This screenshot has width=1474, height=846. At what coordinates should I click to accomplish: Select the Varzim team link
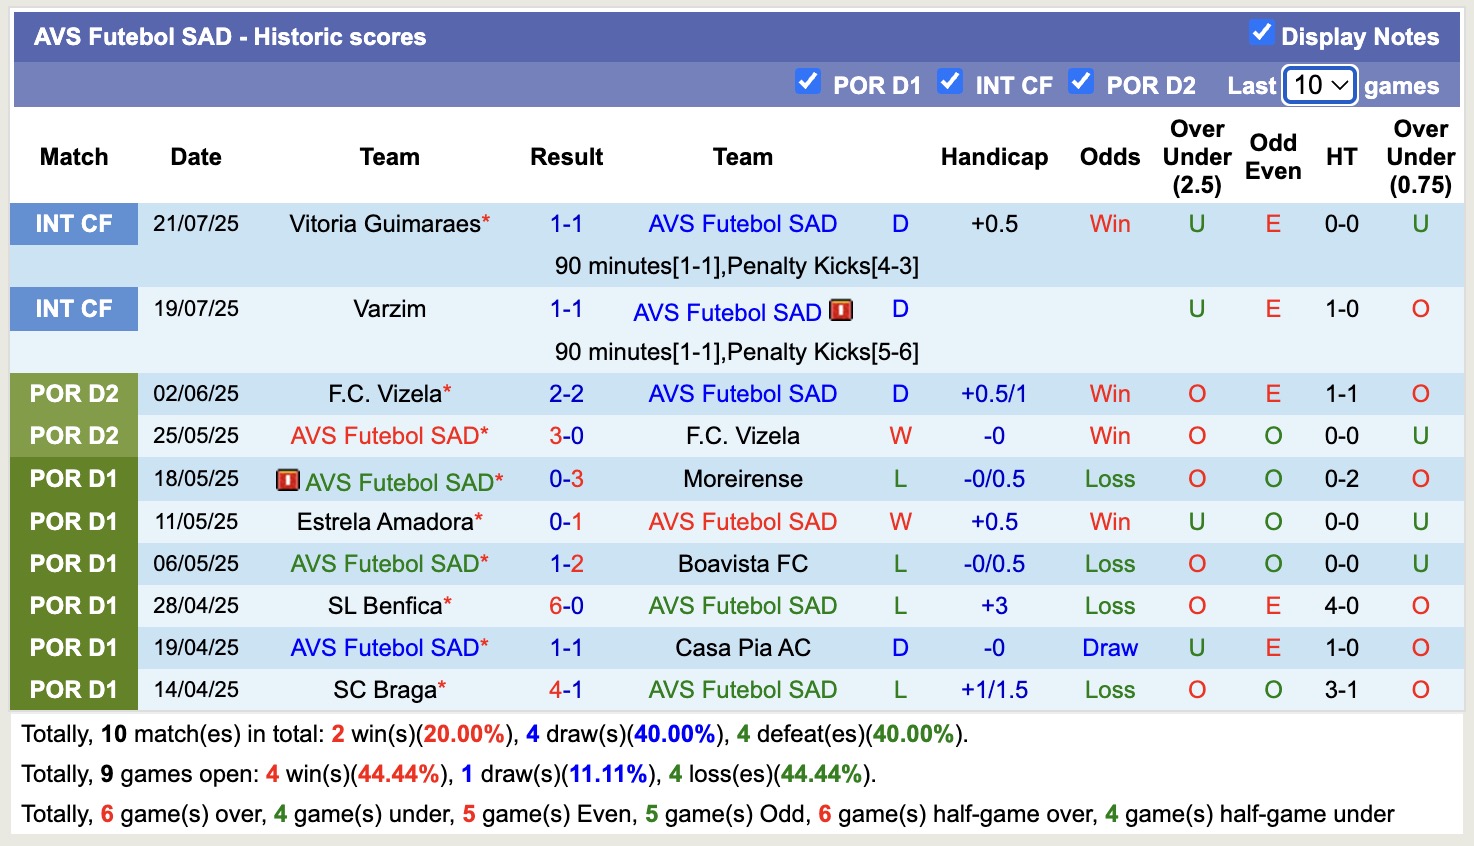click(389, 309)
